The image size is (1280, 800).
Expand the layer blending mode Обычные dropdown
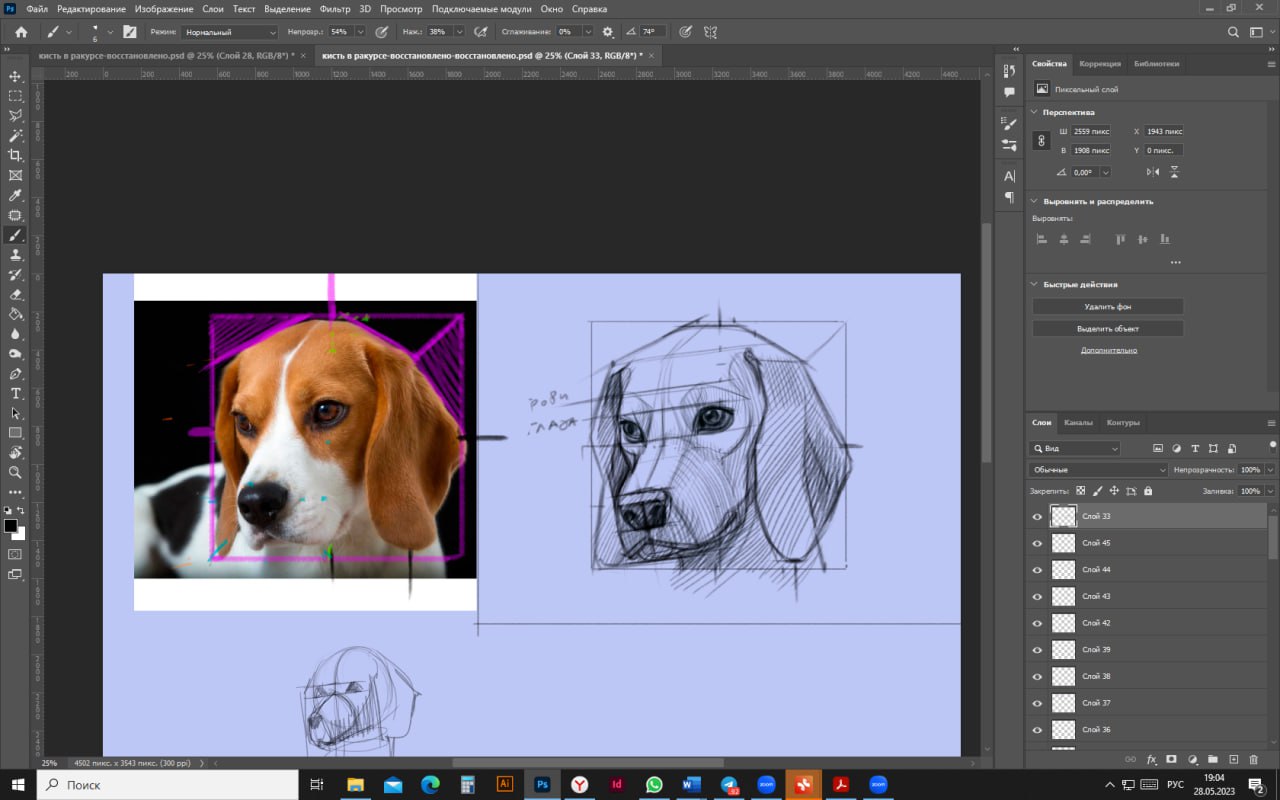click(1097, 470)
